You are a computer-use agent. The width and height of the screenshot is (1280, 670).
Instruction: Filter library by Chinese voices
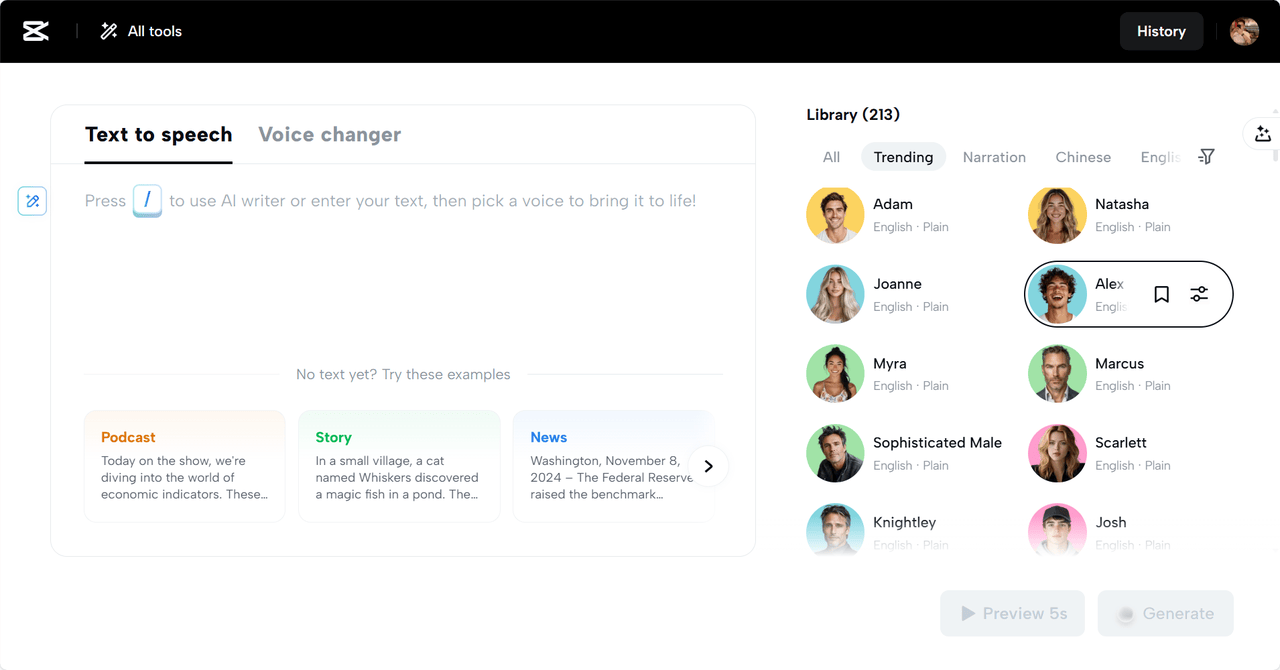1083,157
